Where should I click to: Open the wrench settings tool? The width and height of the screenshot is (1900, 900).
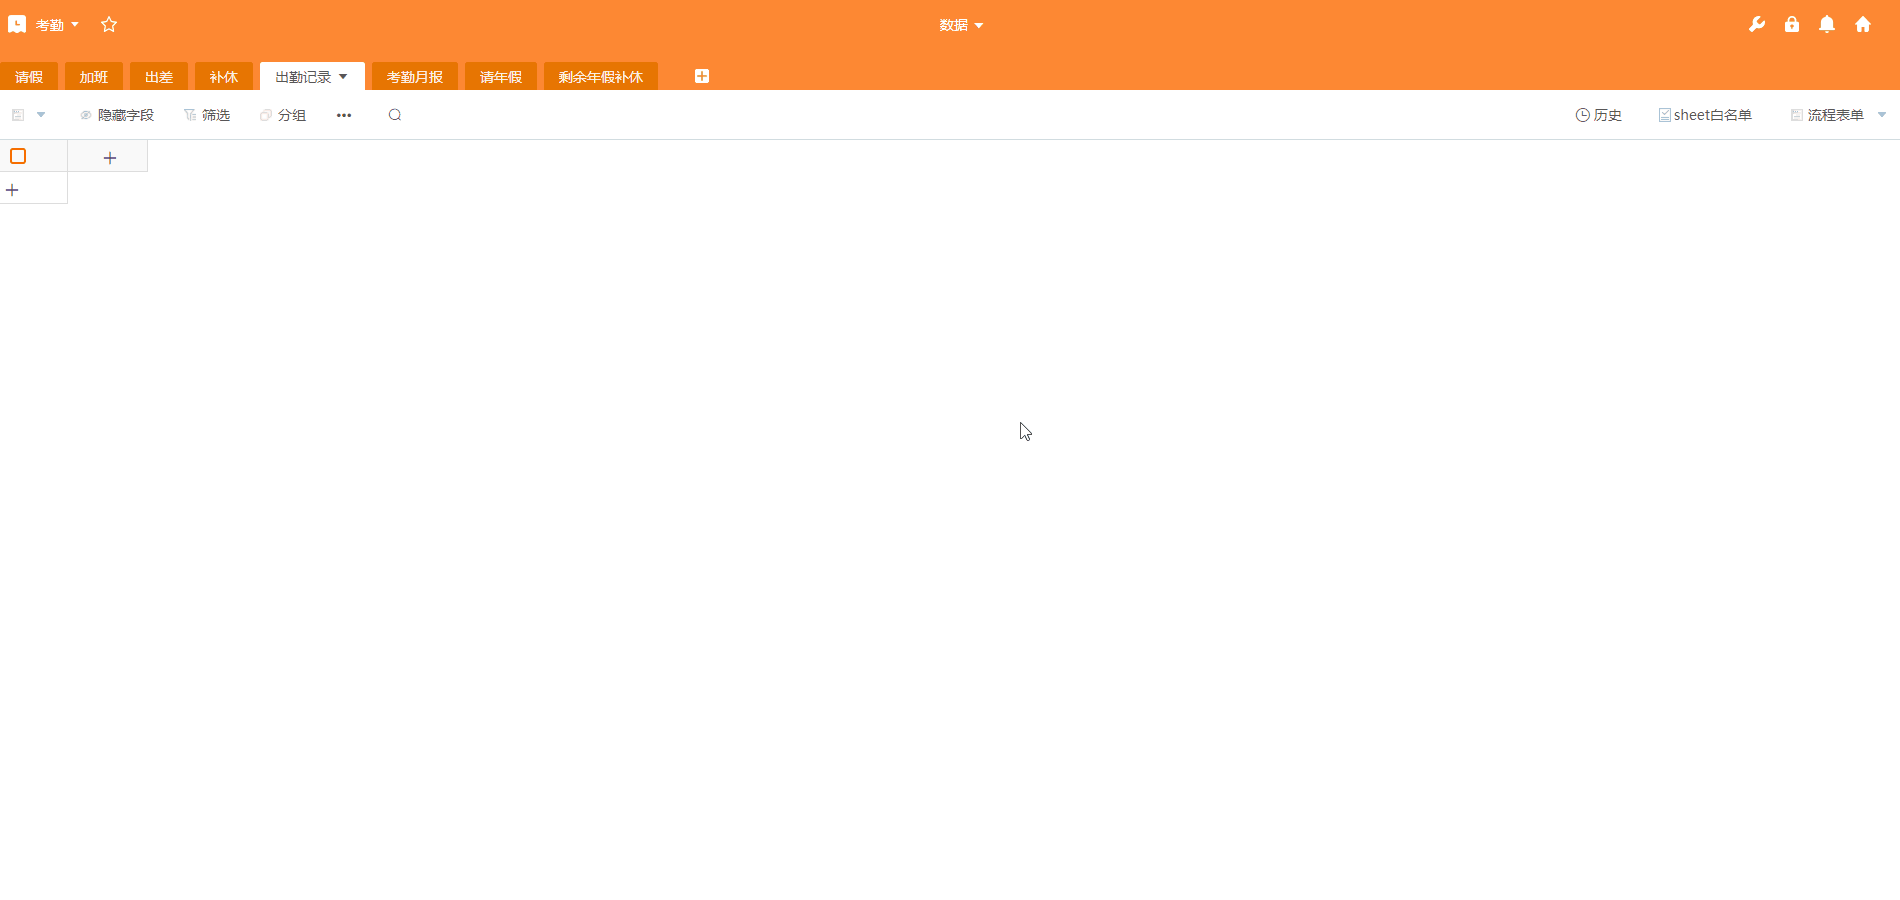[x=1757, y=24]
